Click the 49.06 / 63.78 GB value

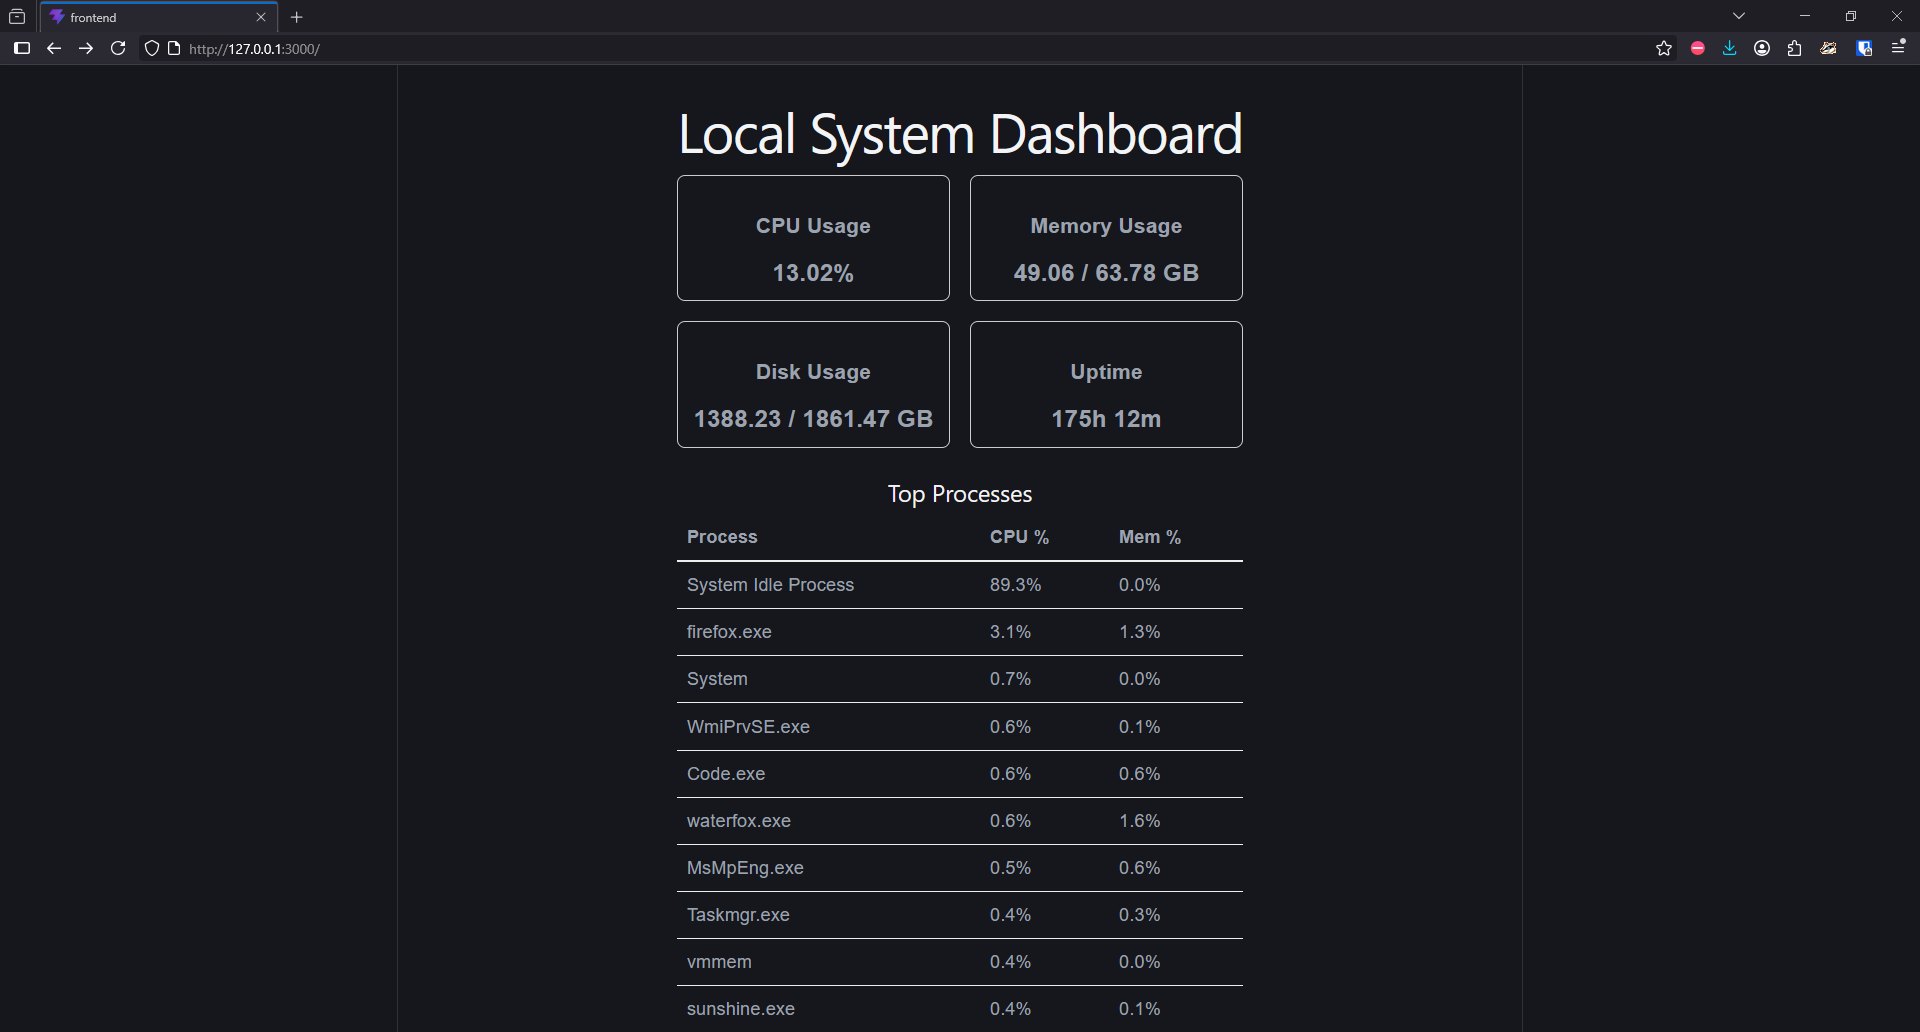[1106, 273]
